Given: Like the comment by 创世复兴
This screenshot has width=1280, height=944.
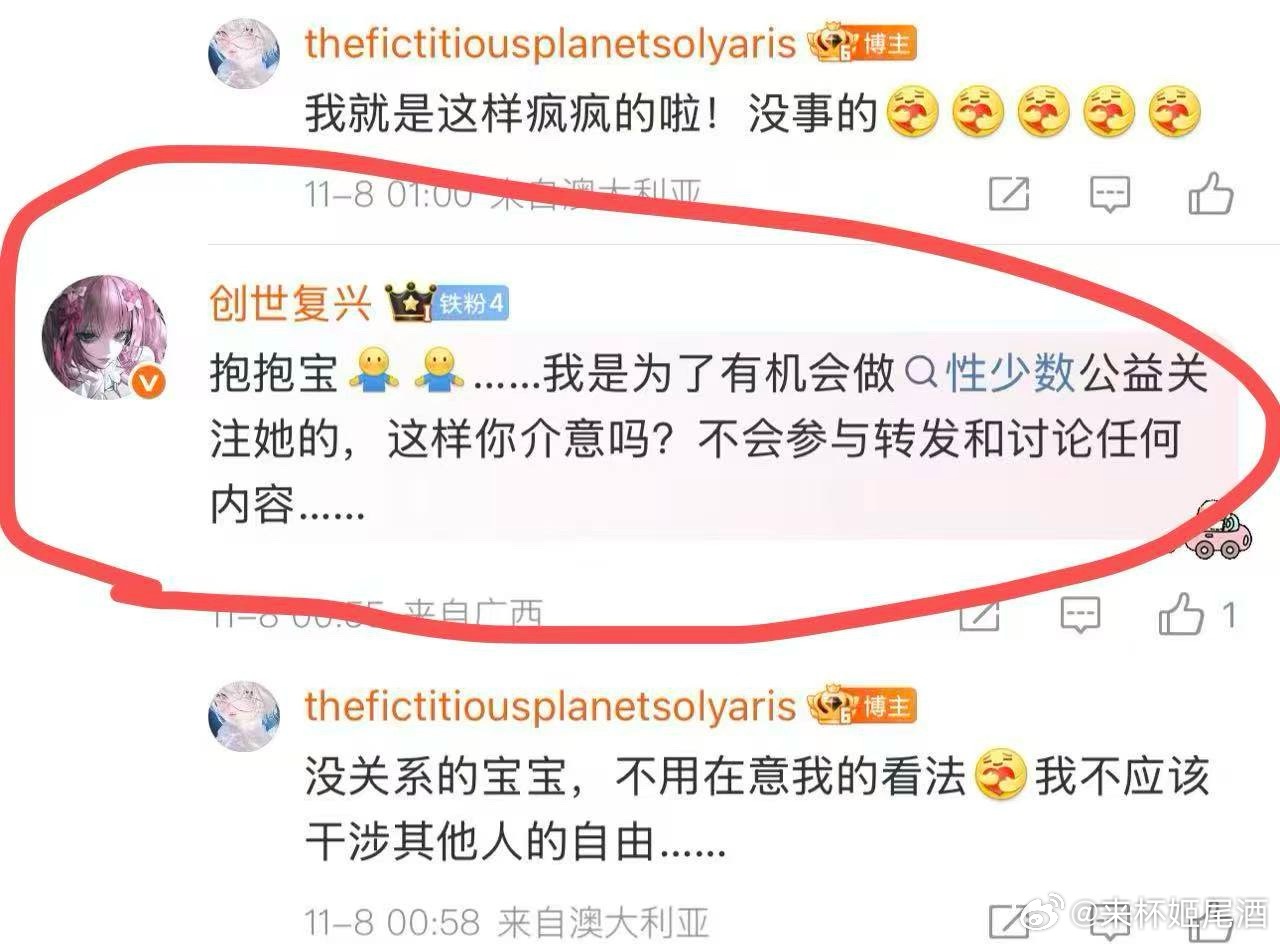Looking at the screenshot, I should (1182, 613).
